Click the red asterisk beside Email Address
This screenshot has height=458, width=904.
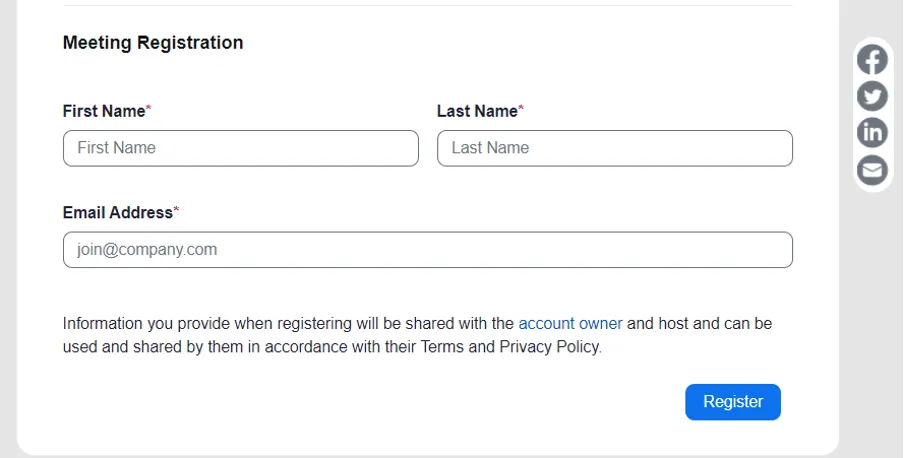(x=177, y=212)
